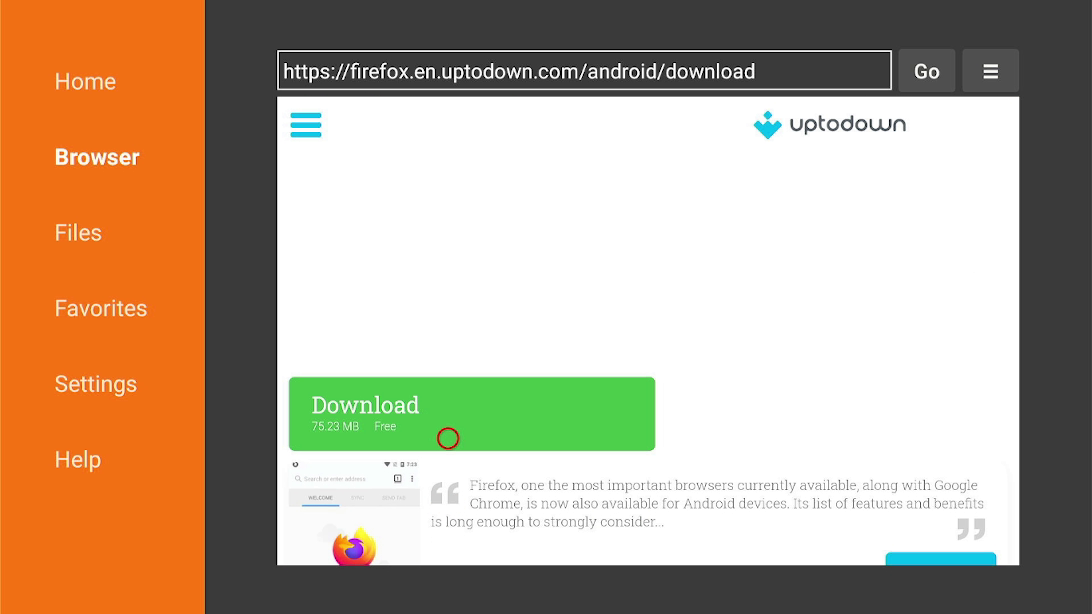Select the WELCOME tab in the preview
1092x614 pixels.
coord(320,498)
